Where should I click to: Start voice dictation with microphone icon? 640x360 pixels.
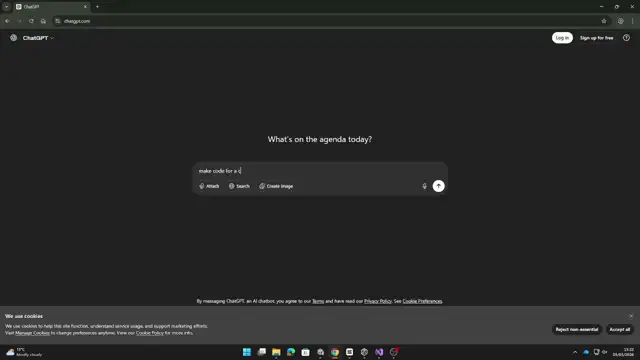424,186
